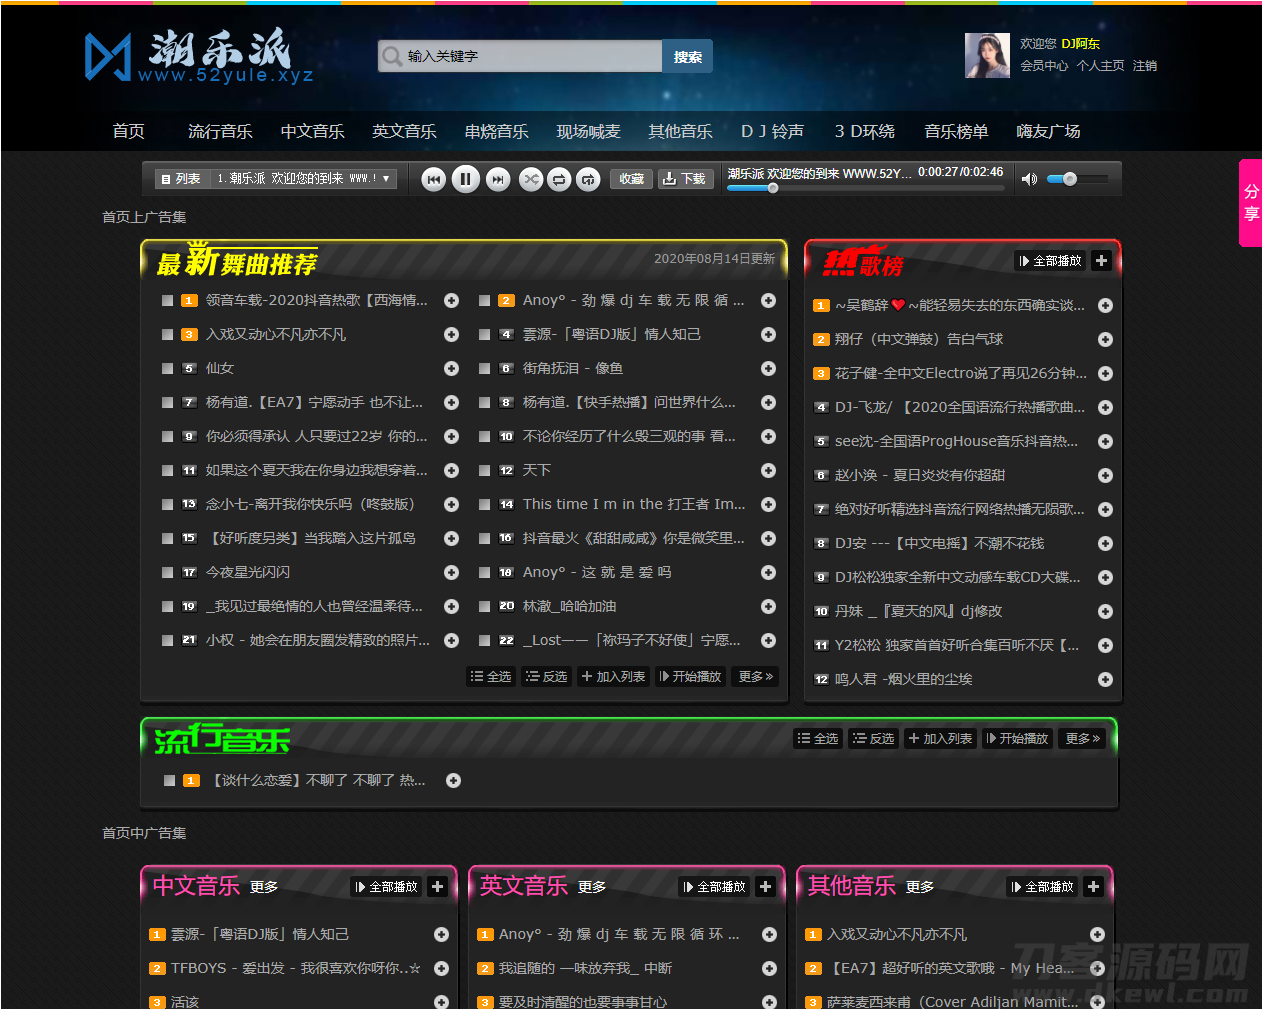
Task: Add 天下 to queue with its plus icon
Action: tap(768, 470)
